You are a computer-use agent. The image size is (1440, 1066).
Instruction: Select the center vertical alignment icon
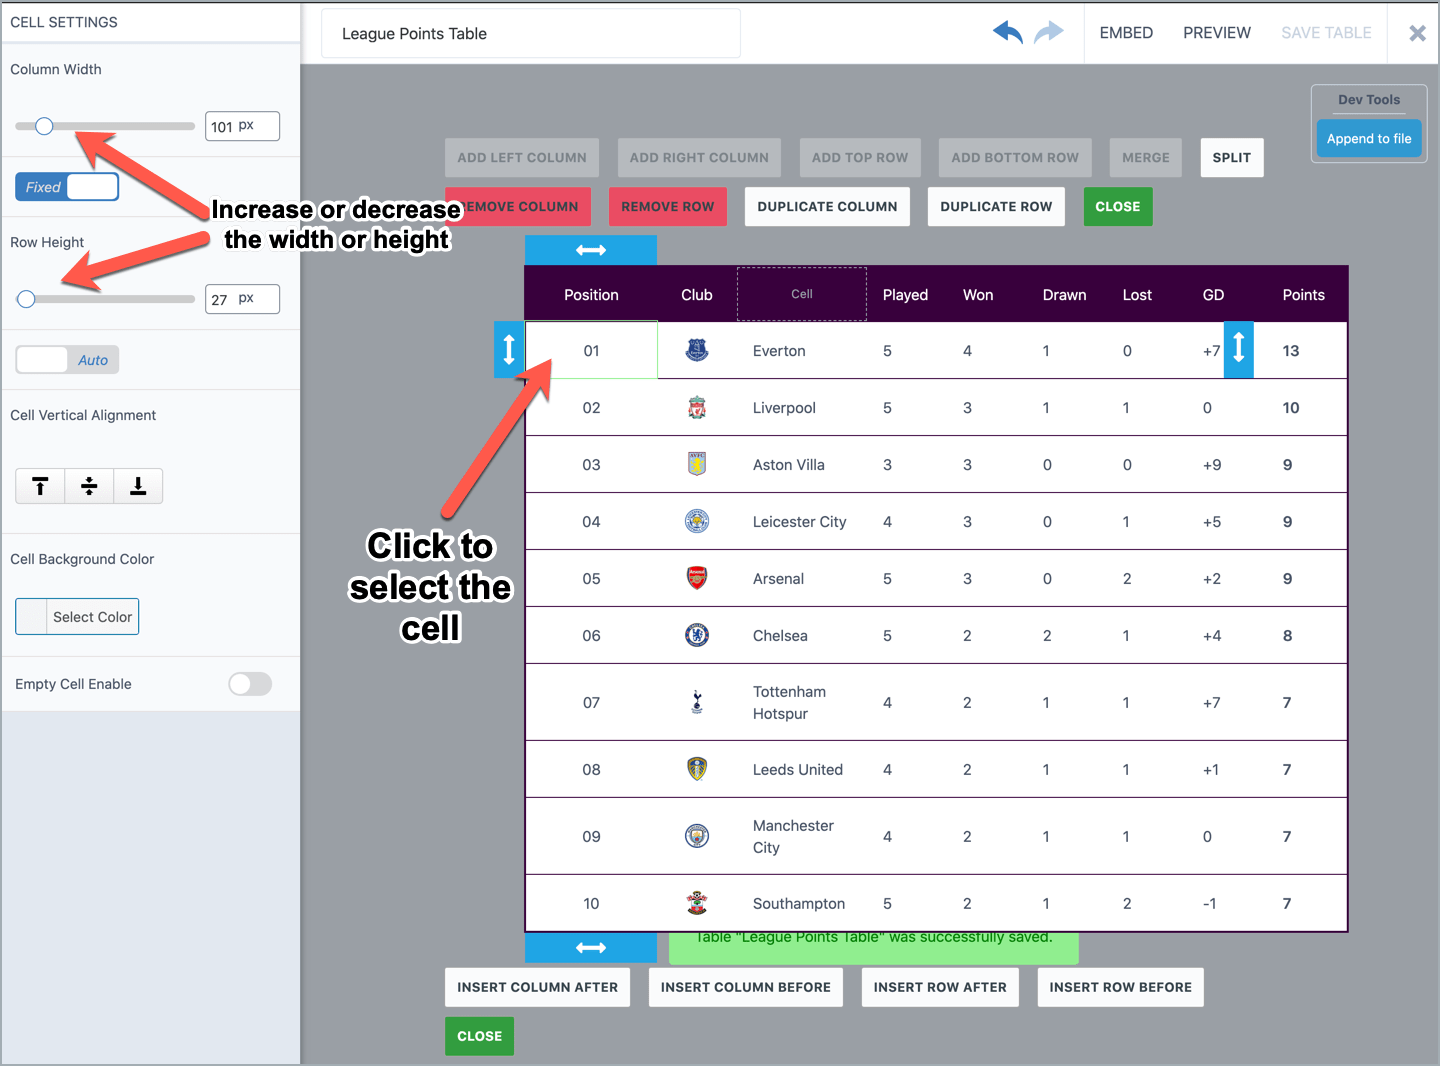[88, 486]
